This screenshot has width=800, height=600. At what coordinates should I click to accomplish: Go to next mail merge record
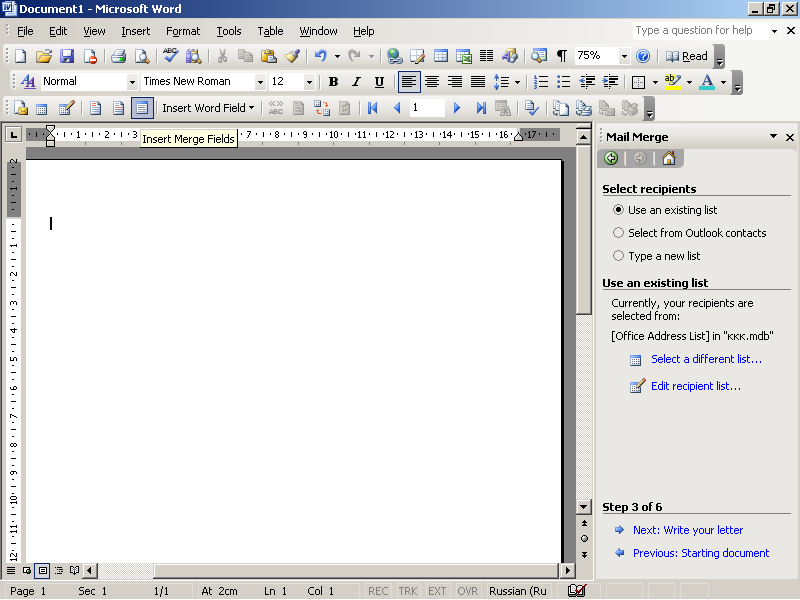457,108
